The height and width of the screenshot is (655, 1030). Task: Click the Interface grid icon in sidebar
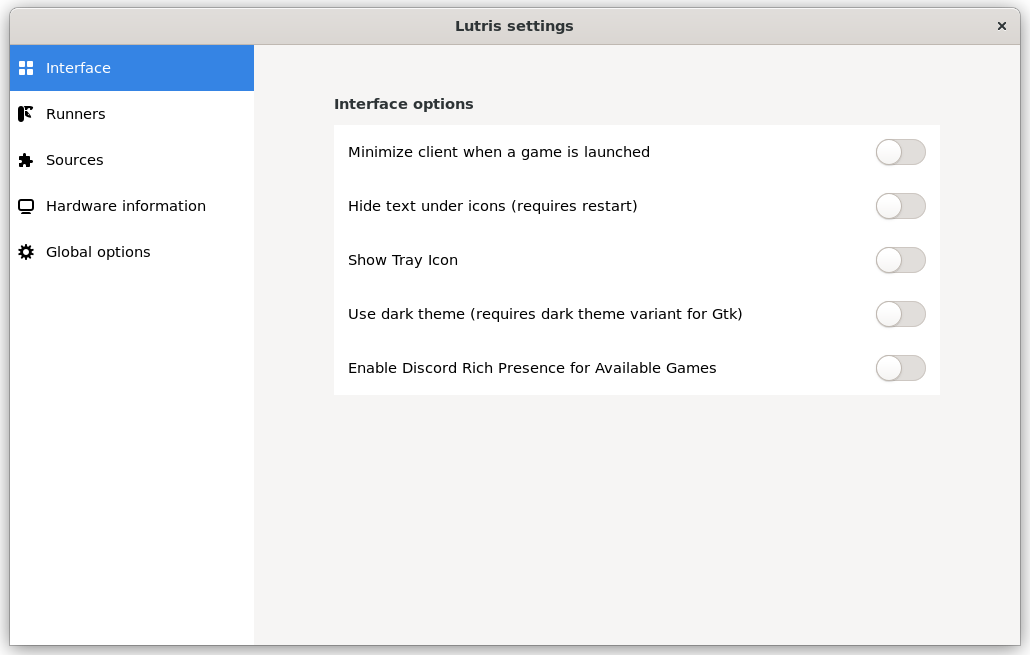tap(25, 68)
